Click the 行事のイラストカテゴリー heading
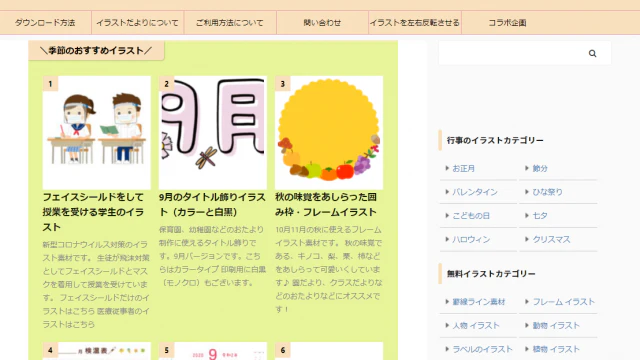 tap(495, 140)
